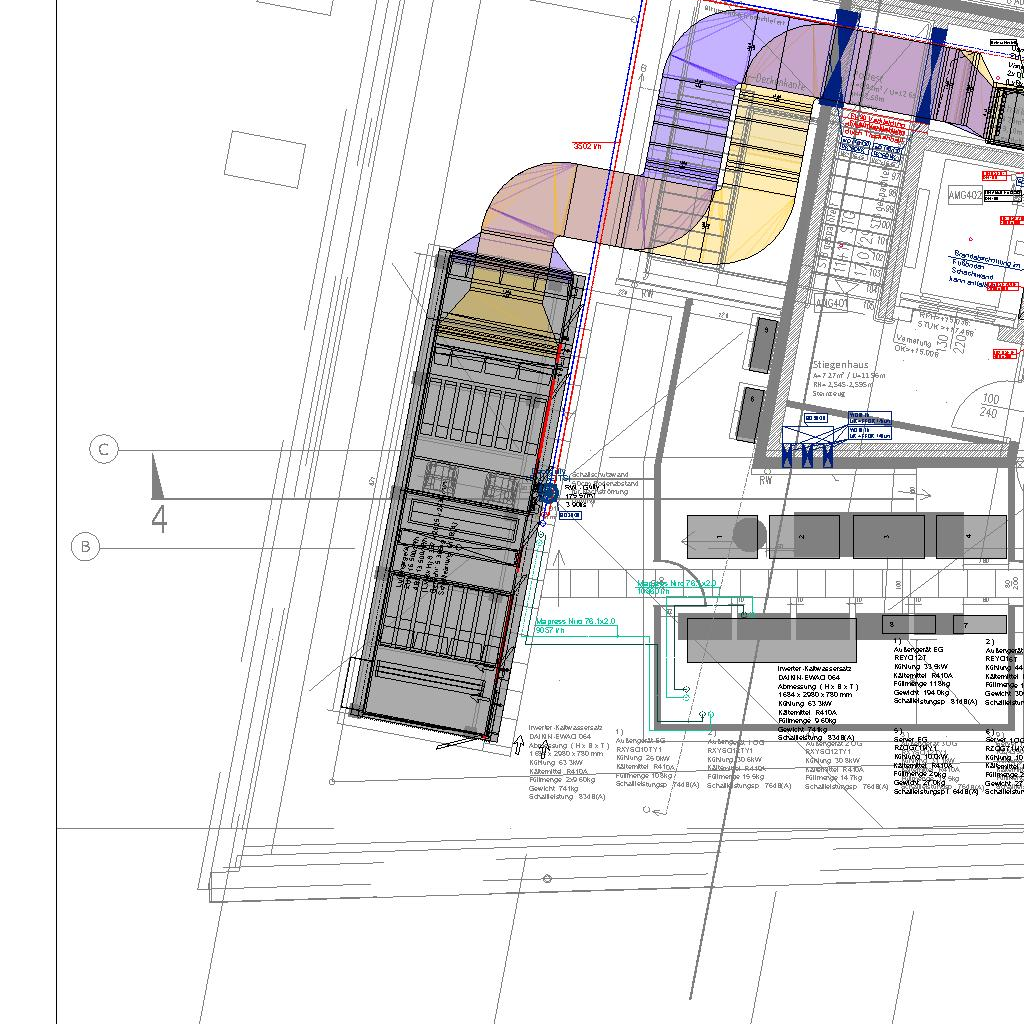The height and width of the screenshot is (1024, 1024).
Task: Click the AMG402 room tag
Action: 965,197
